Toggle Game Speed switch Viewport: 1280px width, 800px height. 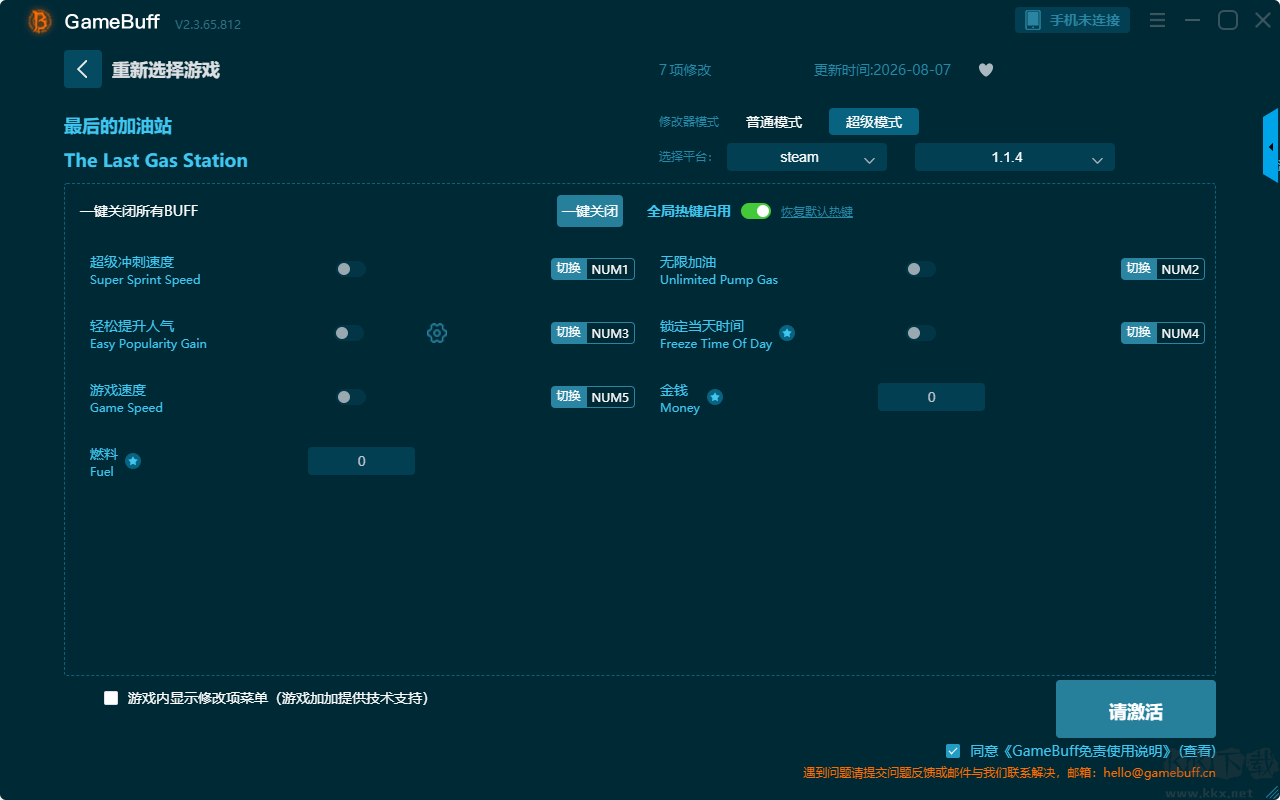(x=351, y=397)
